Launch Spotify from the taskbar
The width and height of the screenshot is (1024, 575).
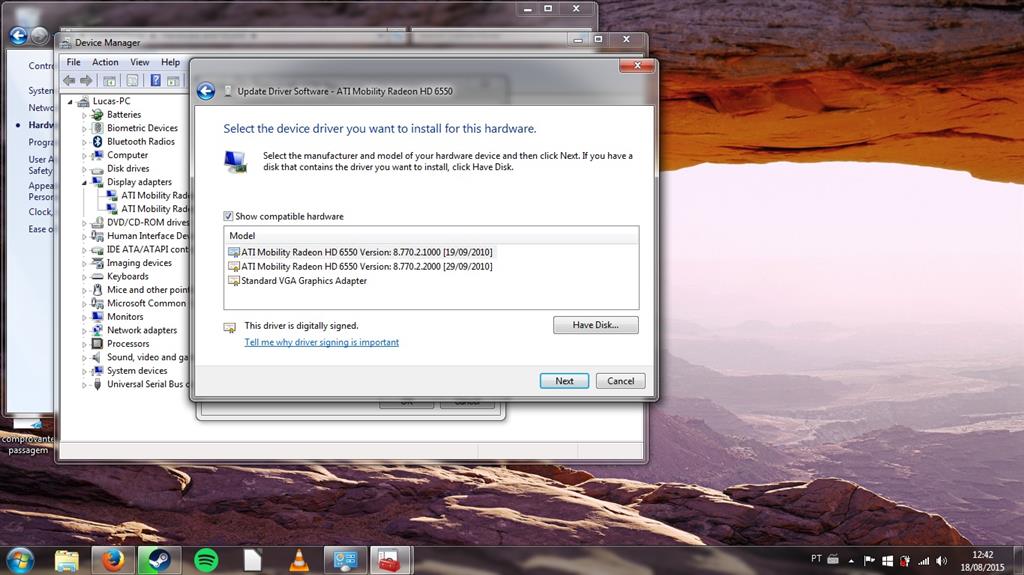coord(206,560)
